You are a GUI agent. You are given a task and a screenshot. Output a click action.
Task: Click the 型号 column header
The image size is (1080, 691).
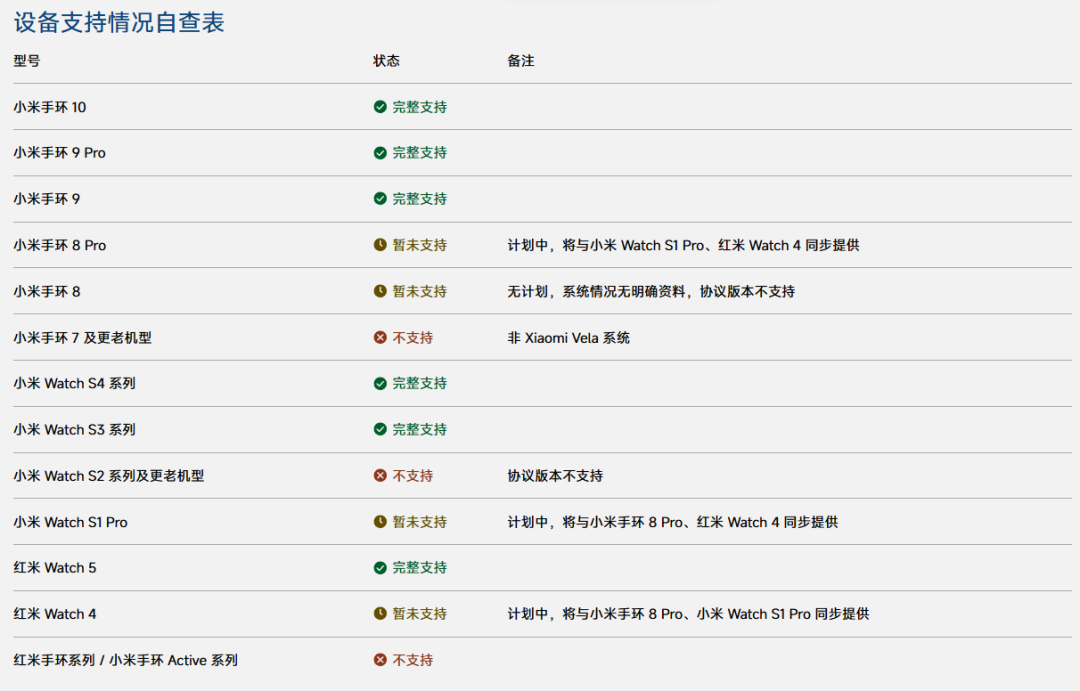(x=27, y=61)
